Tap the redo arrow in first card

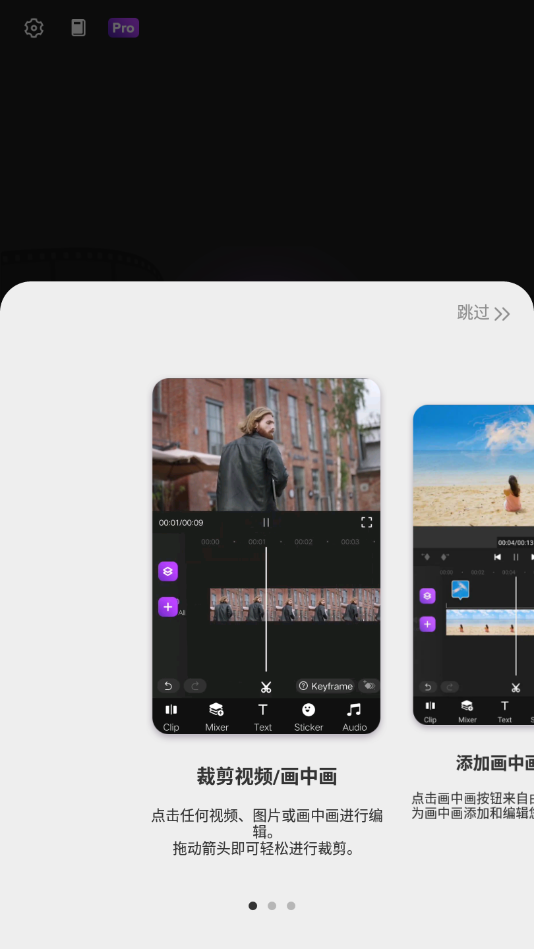[x=195, y=686]
